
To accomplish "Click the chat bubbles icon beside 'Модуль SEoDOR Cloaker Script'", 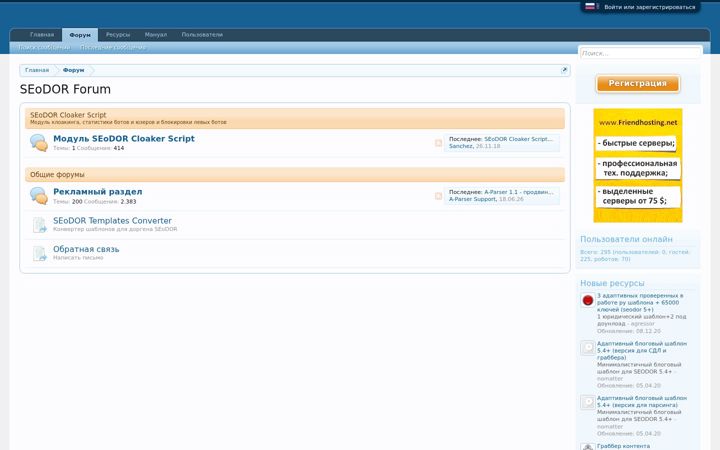I will click(39, 142).
